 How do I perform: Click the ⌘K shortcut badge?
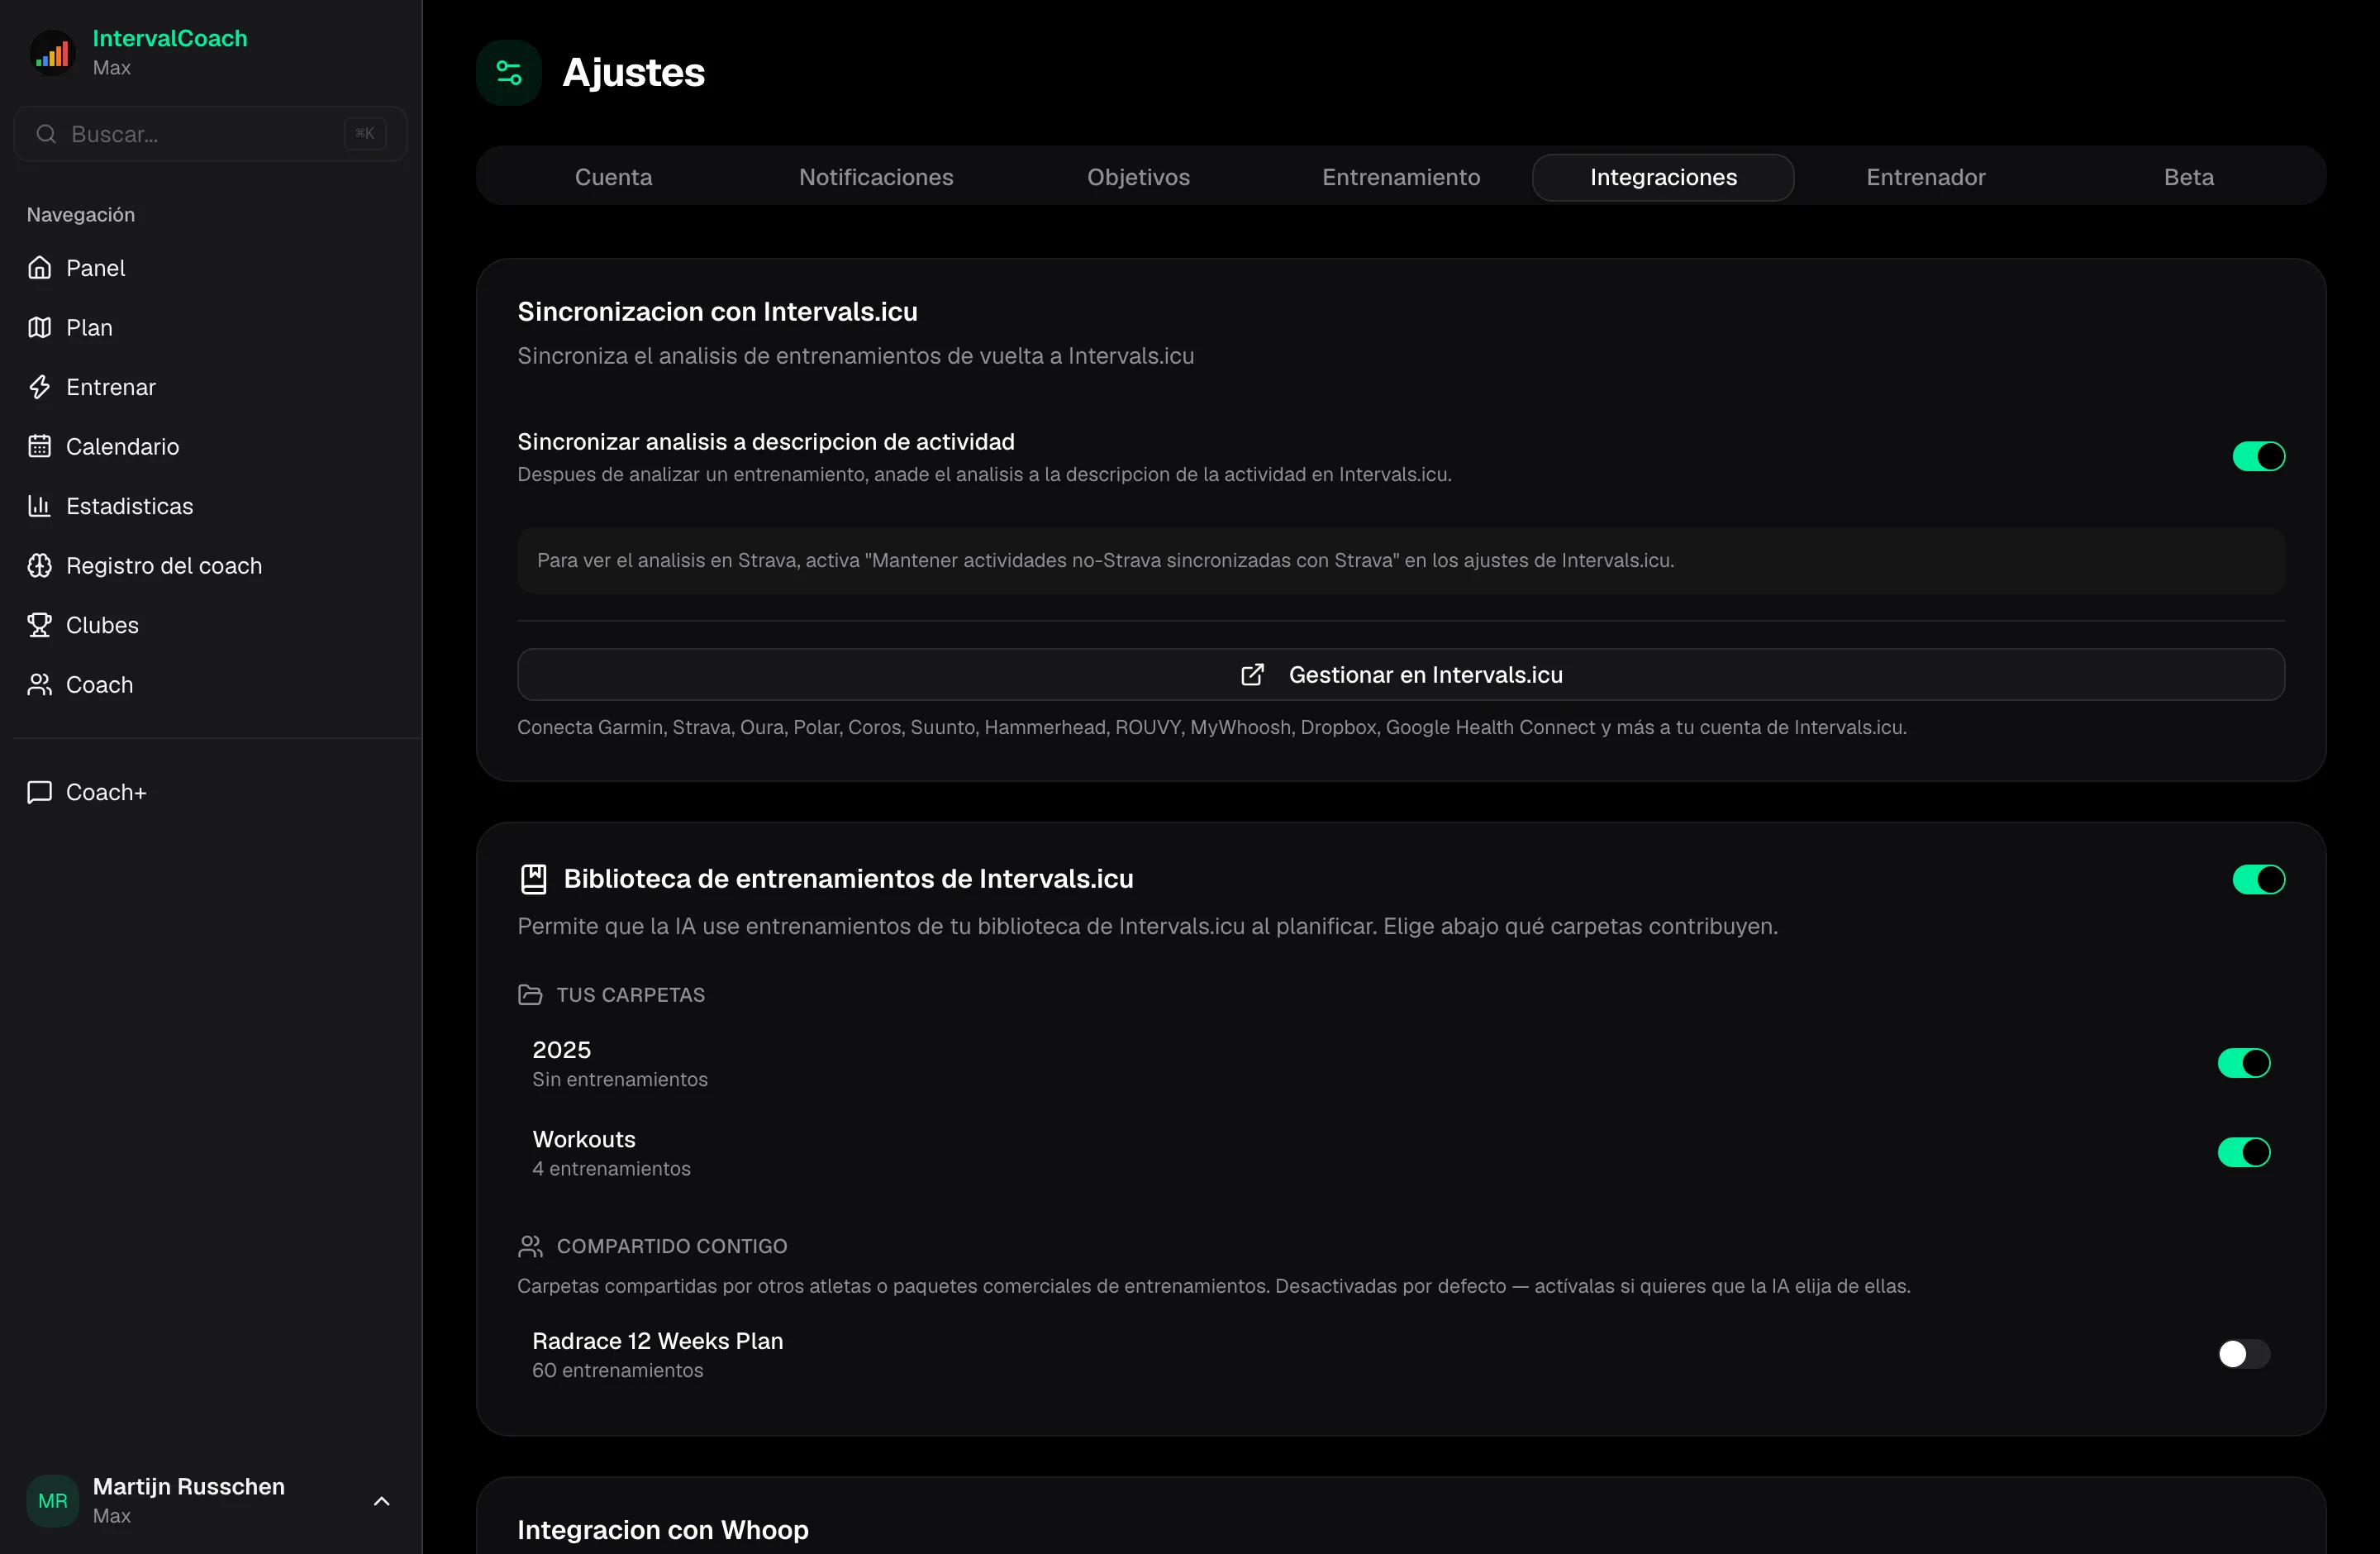point(365,133)
